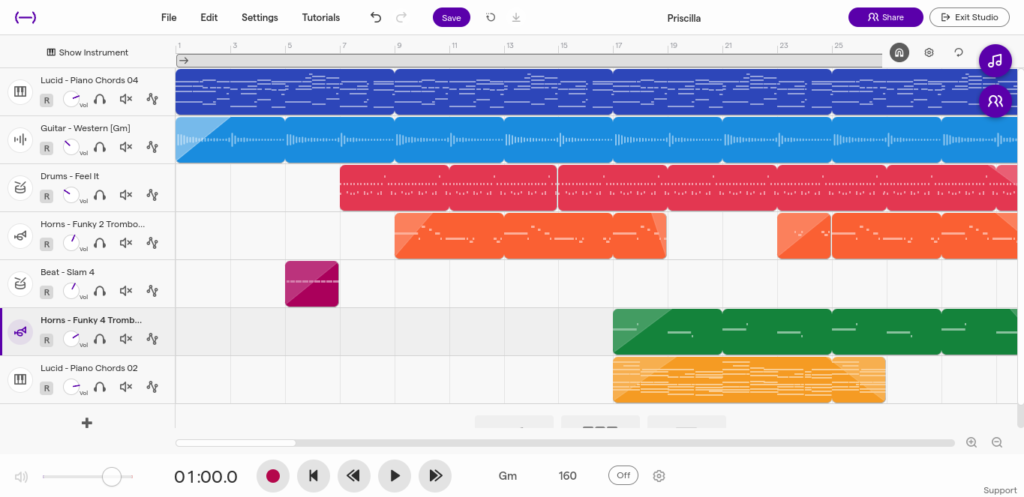The height and width of the screenshot is (497, 1024).
Task: Open the Gm key selector
Action: tap(508, 476)
